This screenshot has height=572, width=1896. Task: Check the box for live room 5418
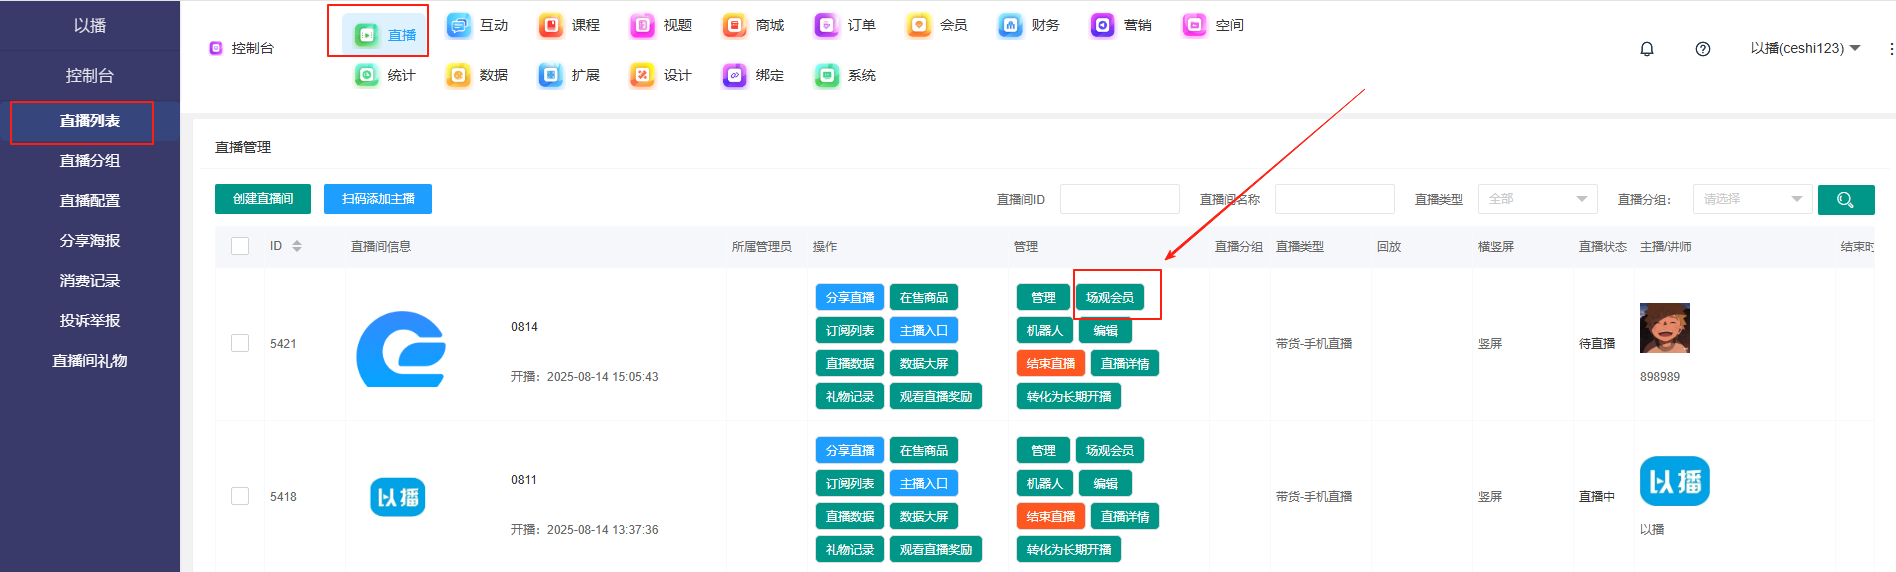pos(240,496)
